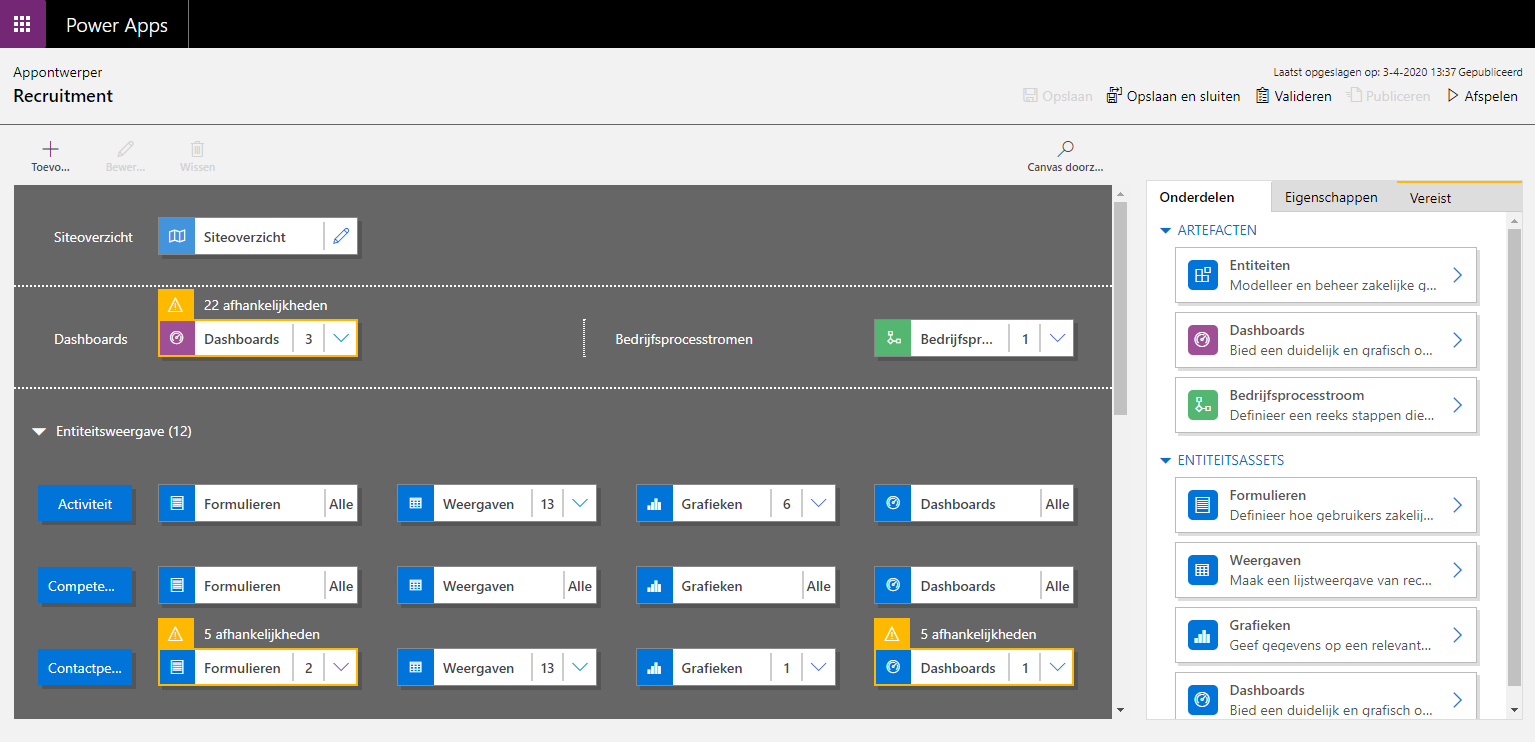
Task: Click Dashboards gauge icon in the Compete... row
Action: pyautogui.click(x=893, y=586)
